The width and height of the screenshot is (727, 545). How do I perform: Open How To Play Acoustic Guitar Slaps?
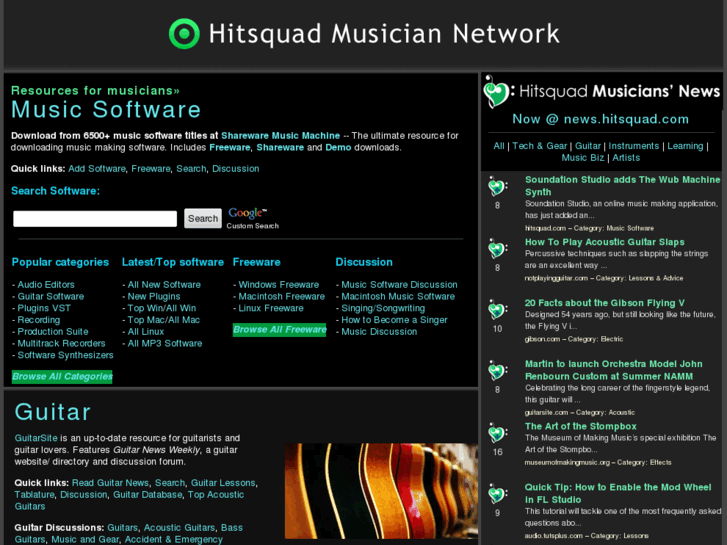pos(605,242)
